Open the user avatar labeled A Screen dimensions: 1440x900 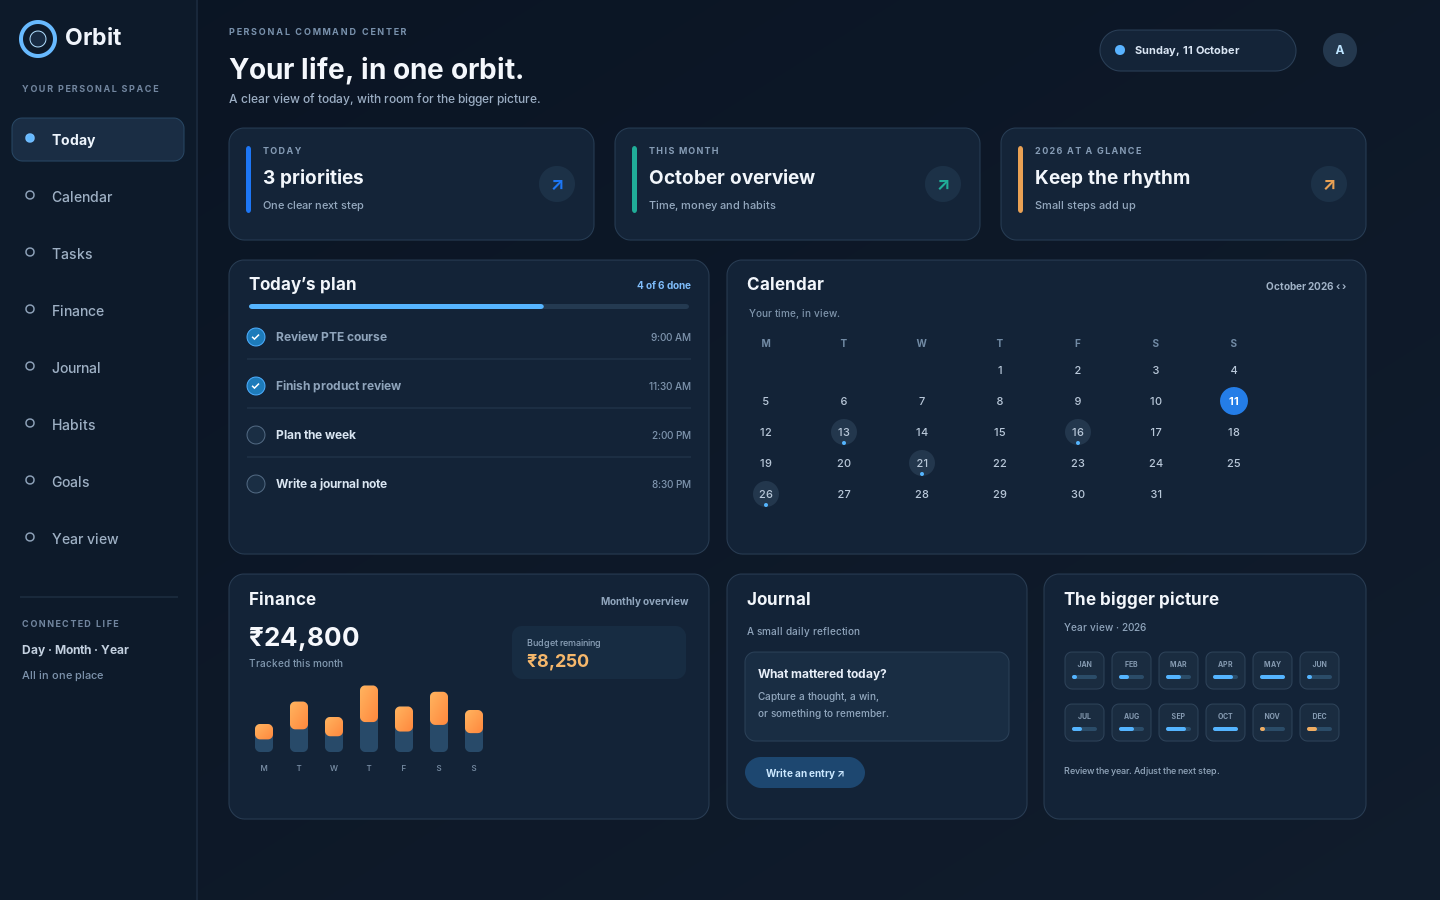coord(1340,50)
